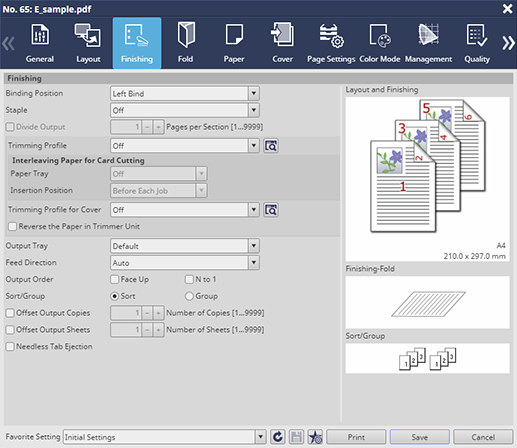The image size is (517, 448).
Task: Click the register favorite star icon
Action: (x=315, y=437)
